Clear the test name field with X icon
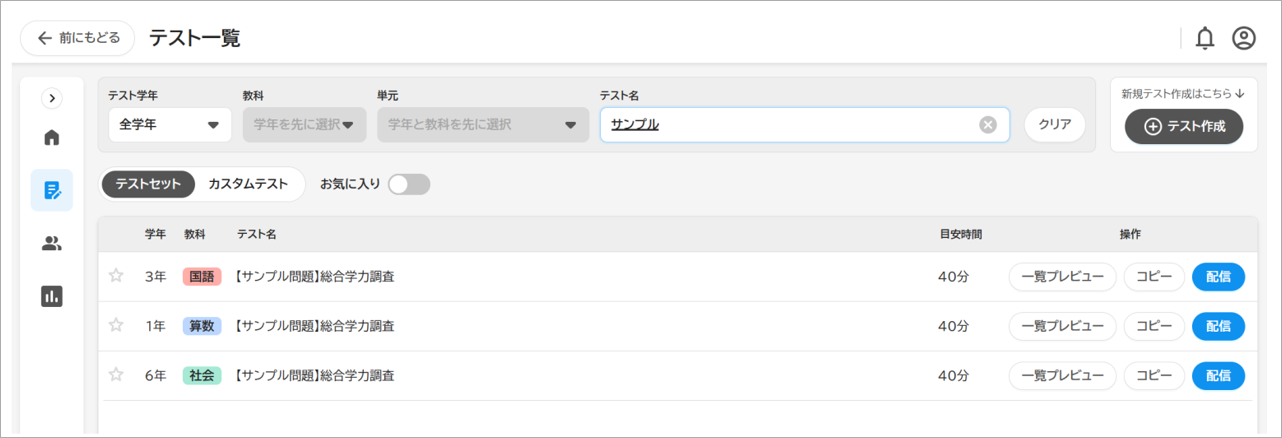 988,125
